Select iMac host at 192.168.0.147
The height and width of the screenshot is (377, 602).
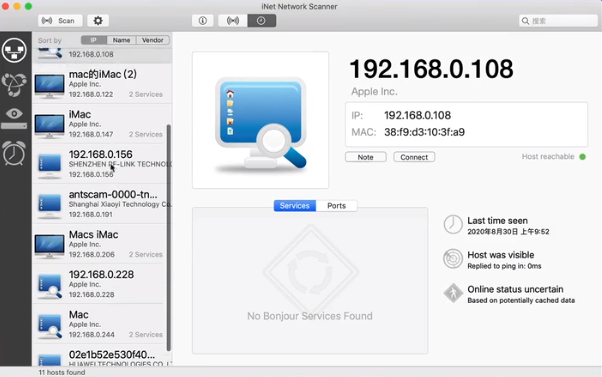102,124
